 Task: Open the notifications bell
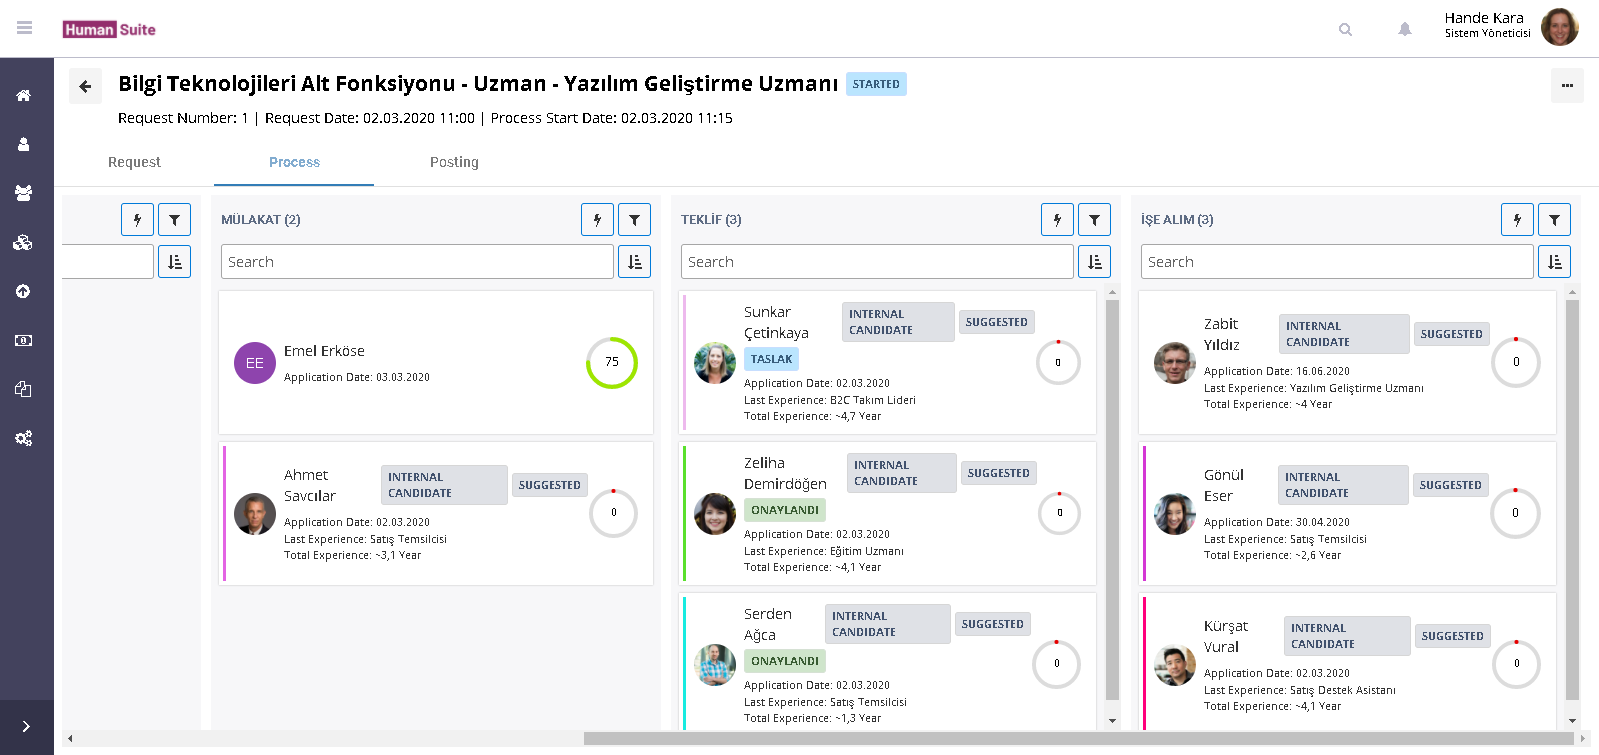click(1404, 30)
